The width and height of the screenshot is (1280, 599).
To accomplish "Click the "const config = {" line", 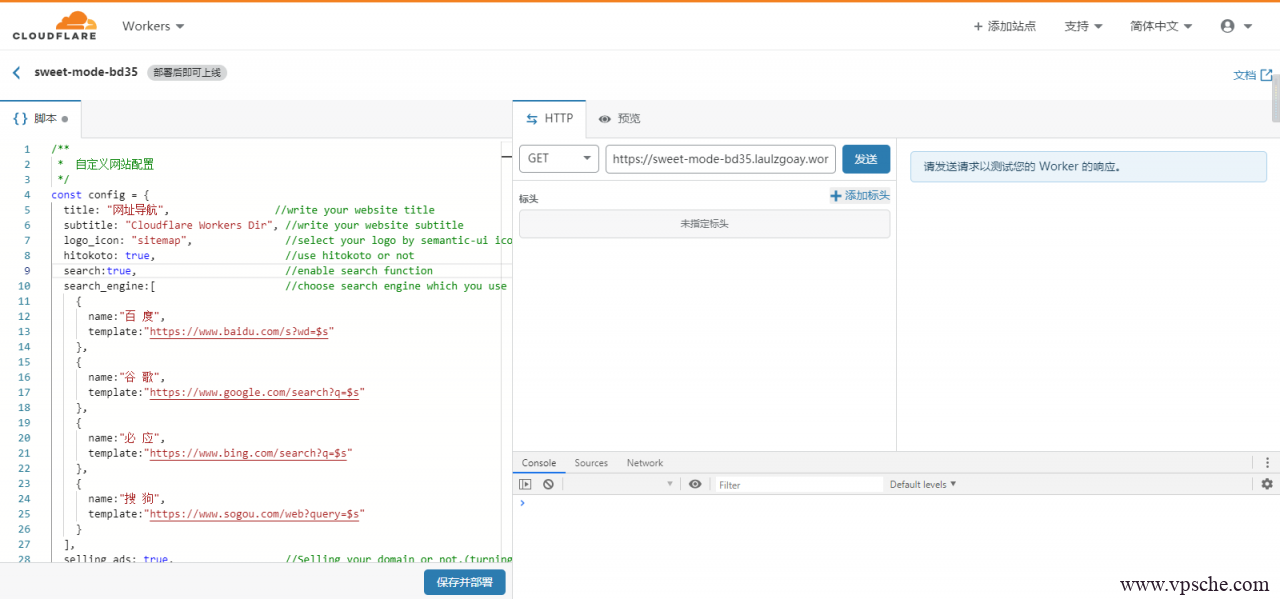I will [x=100, y=194].
